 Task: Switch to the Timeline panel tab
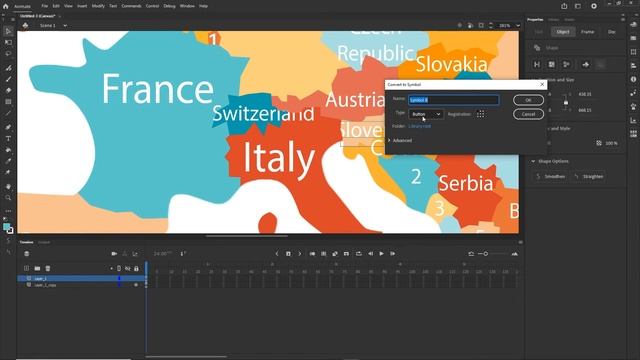(x=27, y=242)
